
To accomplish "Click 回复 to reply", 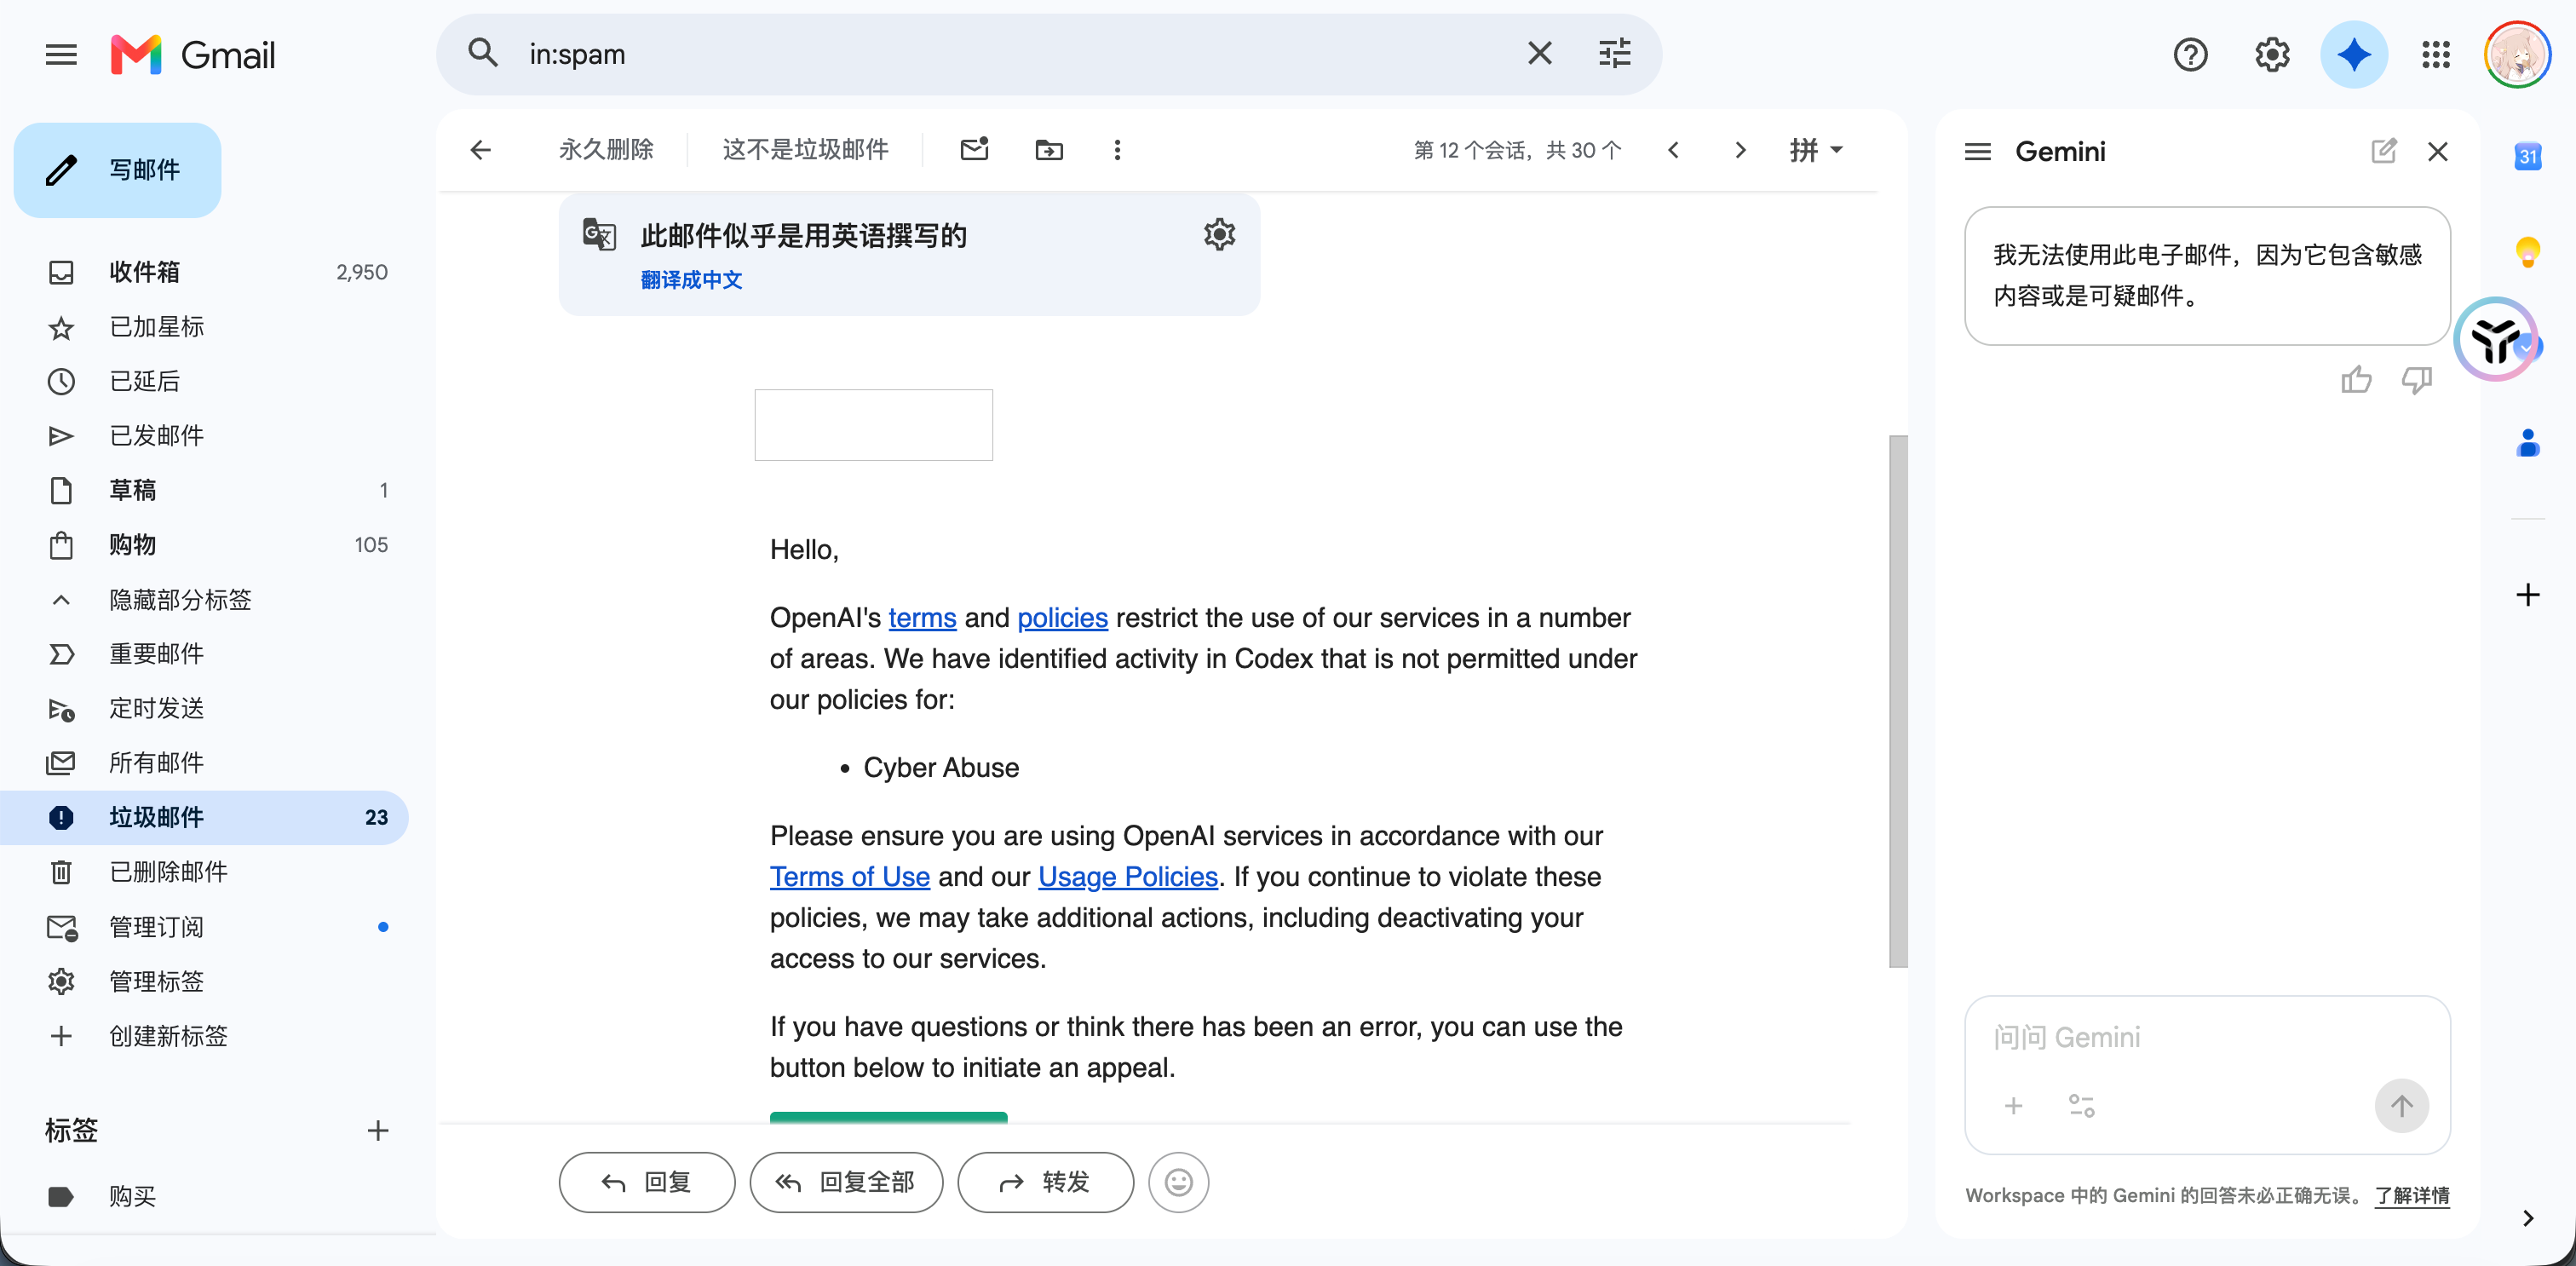I will [647, 1183].
